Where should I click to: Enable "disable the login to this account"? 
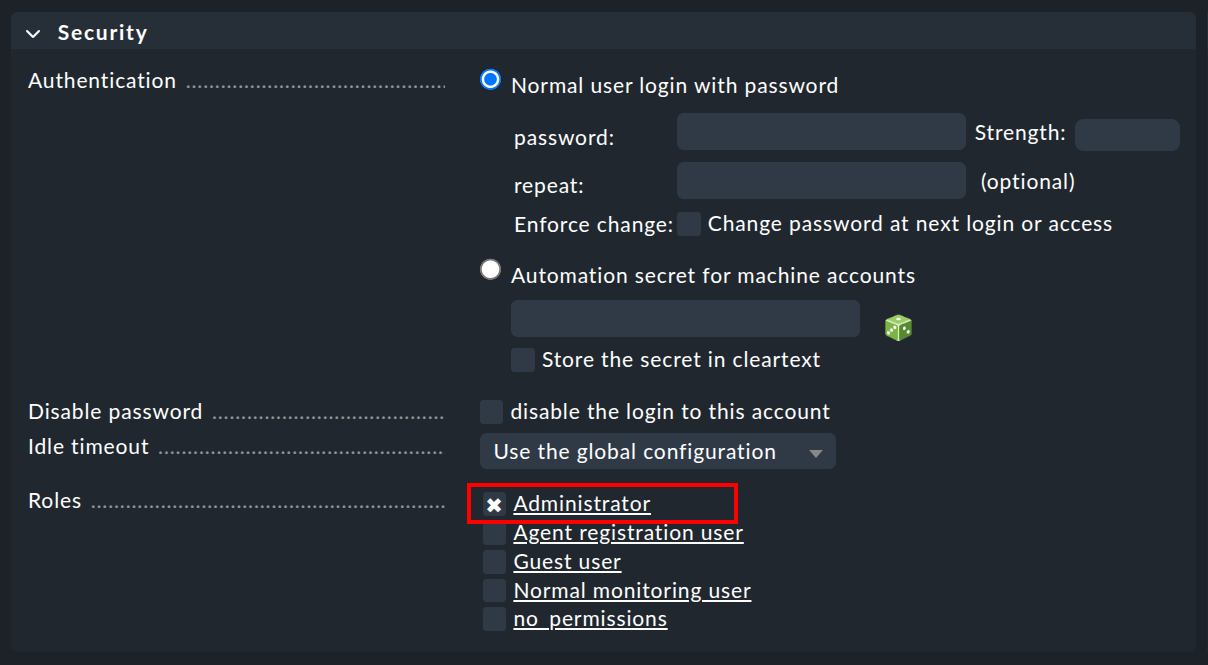pos(491,411)
